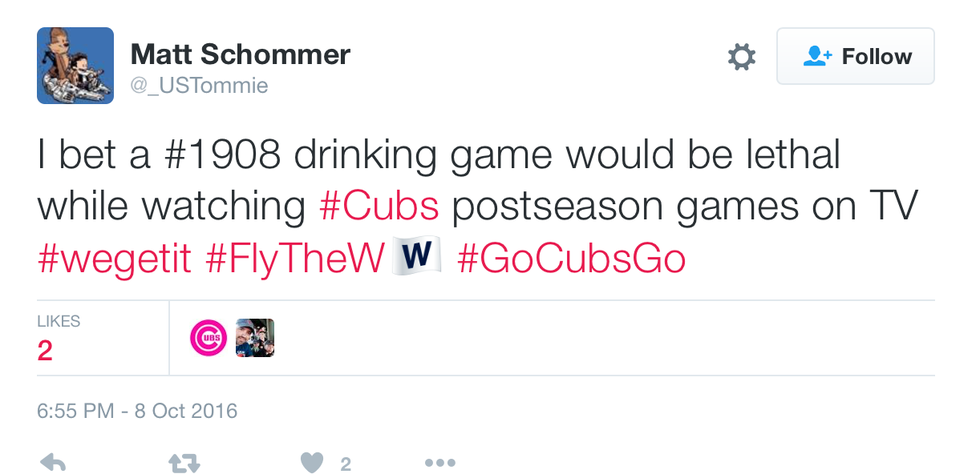The width and height of the screenshot is (980, 474).
Task: Open the gear settings dropdown
Action: tap(741, 57)
